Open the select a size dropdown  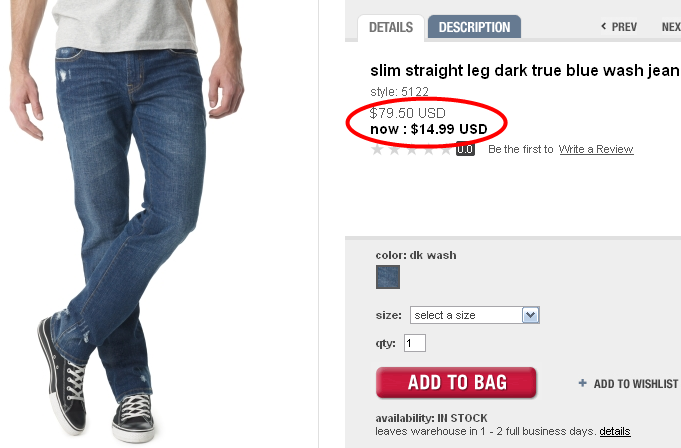click(x=475, y=315)
